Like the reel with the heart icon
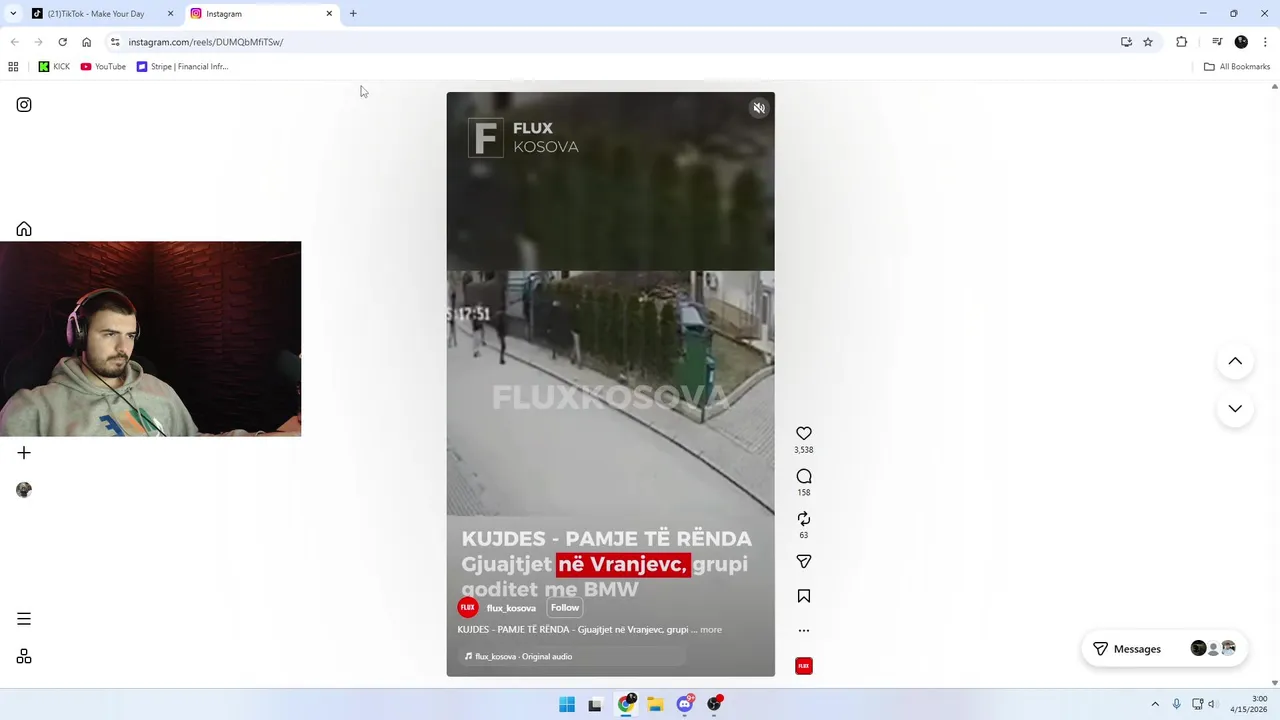Image resolution: width=1280 pixels, height=720 pixels. [x=803, y=433]
